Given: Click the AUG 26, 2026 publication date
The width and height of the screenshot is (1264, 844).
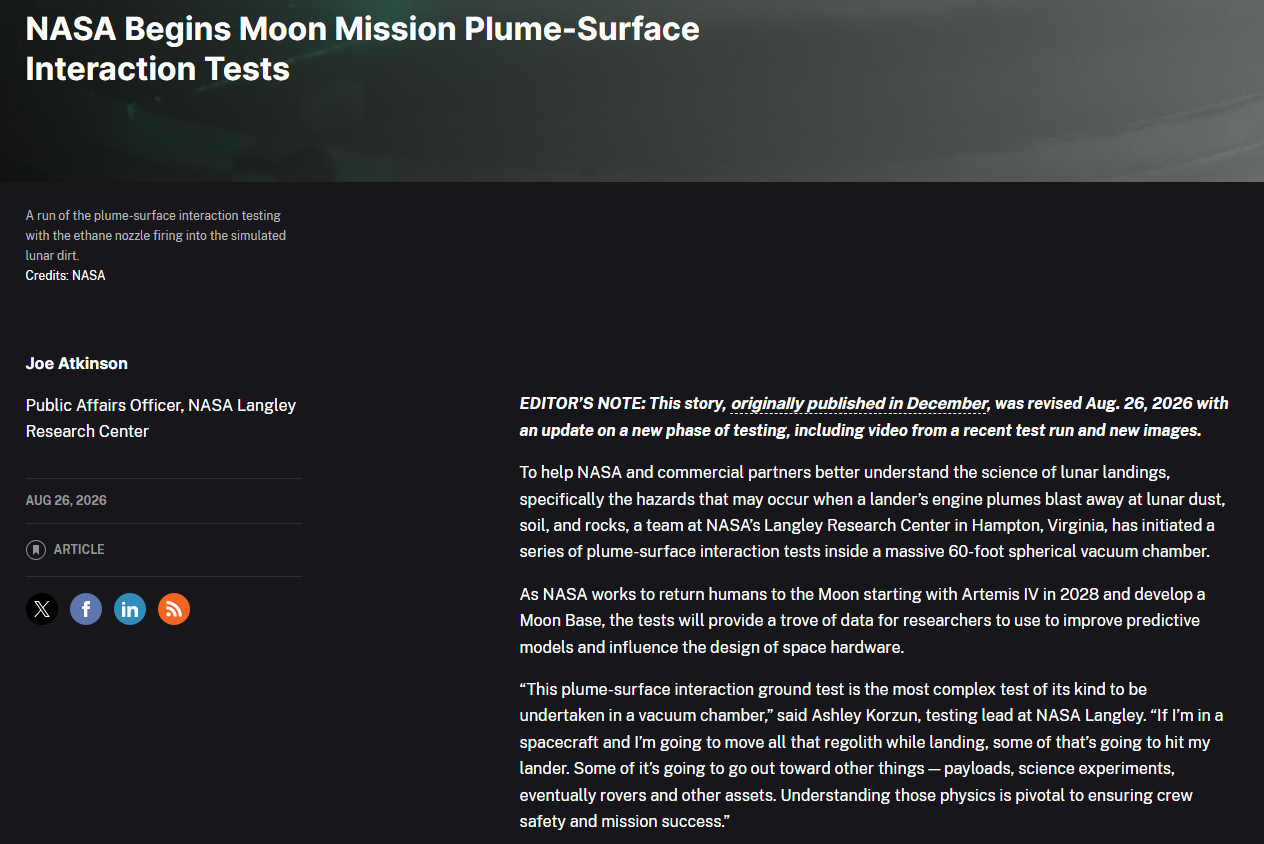Looking at the screenshot, I should [66, 500].
